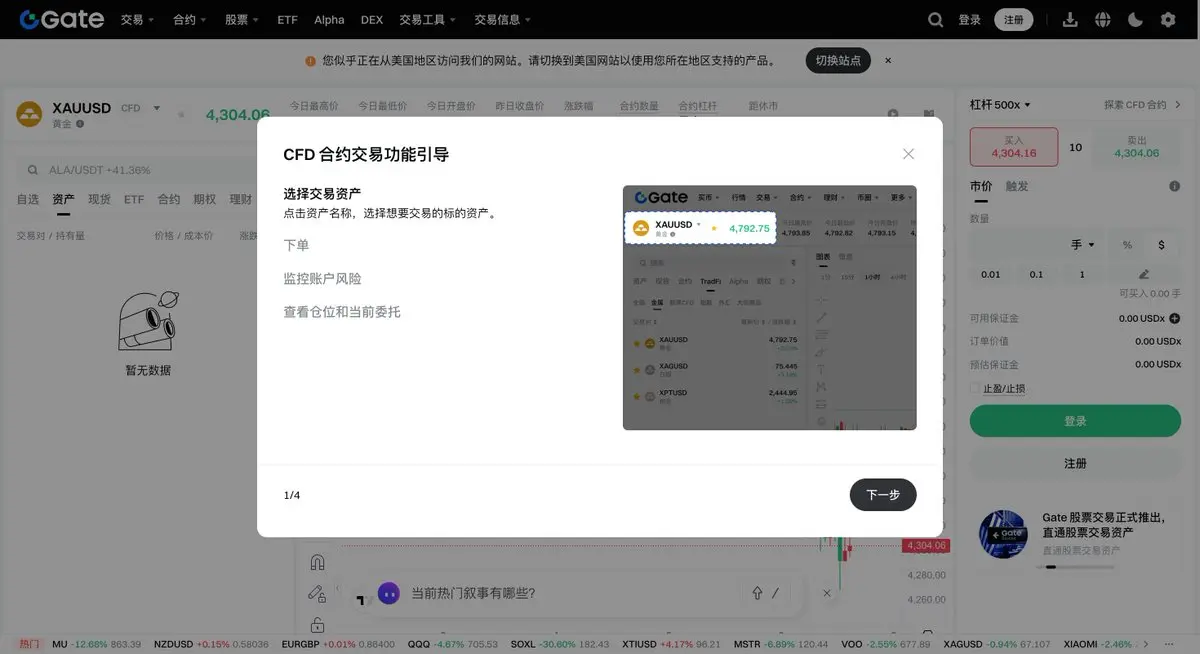1200x654 pixels.
Task: Jump to guide step 下单
Action: (x=296, y=245)
